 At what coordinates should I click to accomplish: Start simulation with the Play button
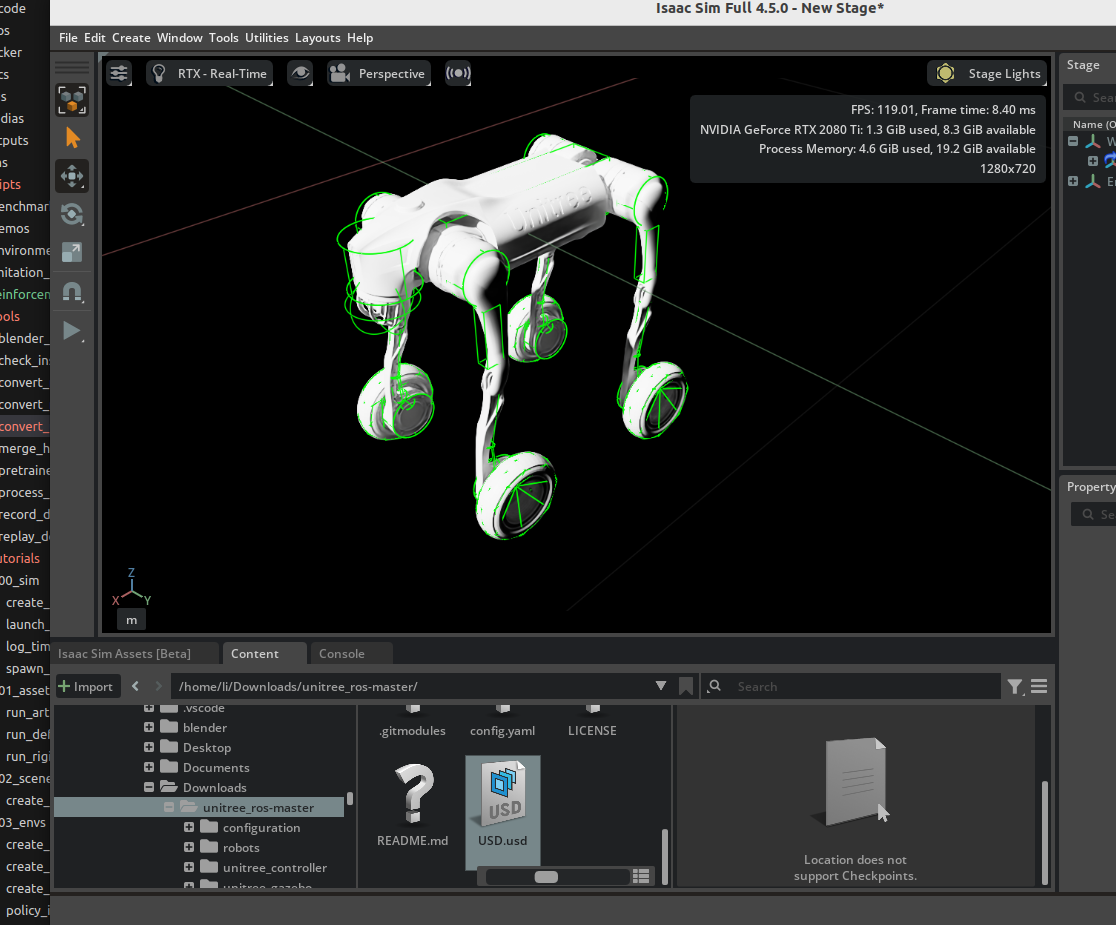click(72, 331)
